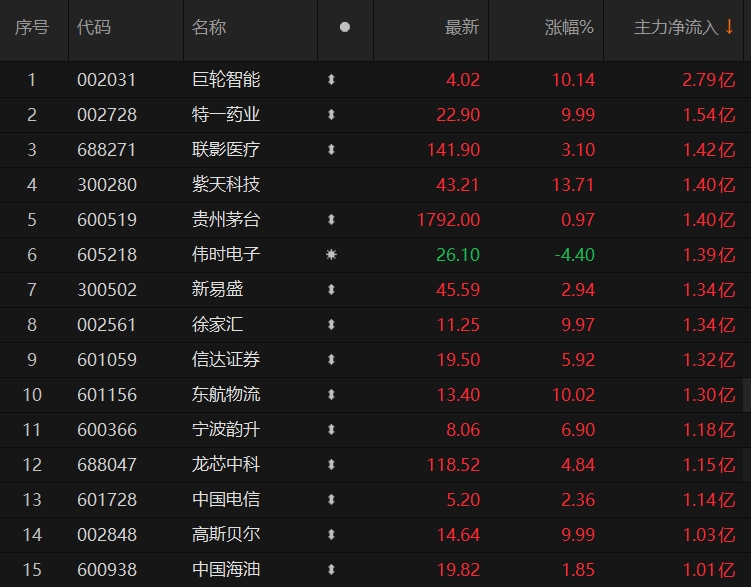Click the marker icon beside 信达证券
The image size is (751, 587).
[331, 360]
